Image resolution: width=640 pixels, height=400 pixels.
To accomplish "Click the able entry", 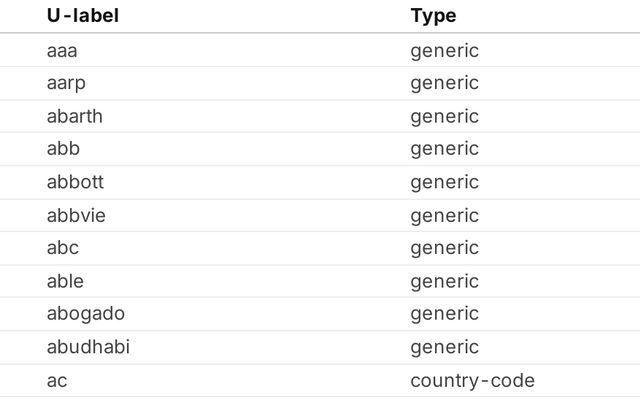I will tap(65, 281).
